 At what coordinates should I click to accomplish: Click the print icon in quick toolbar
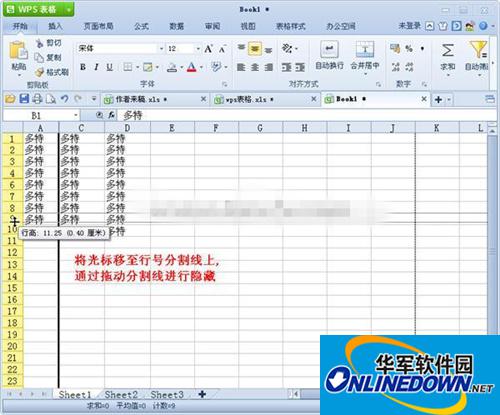point(37,99)
